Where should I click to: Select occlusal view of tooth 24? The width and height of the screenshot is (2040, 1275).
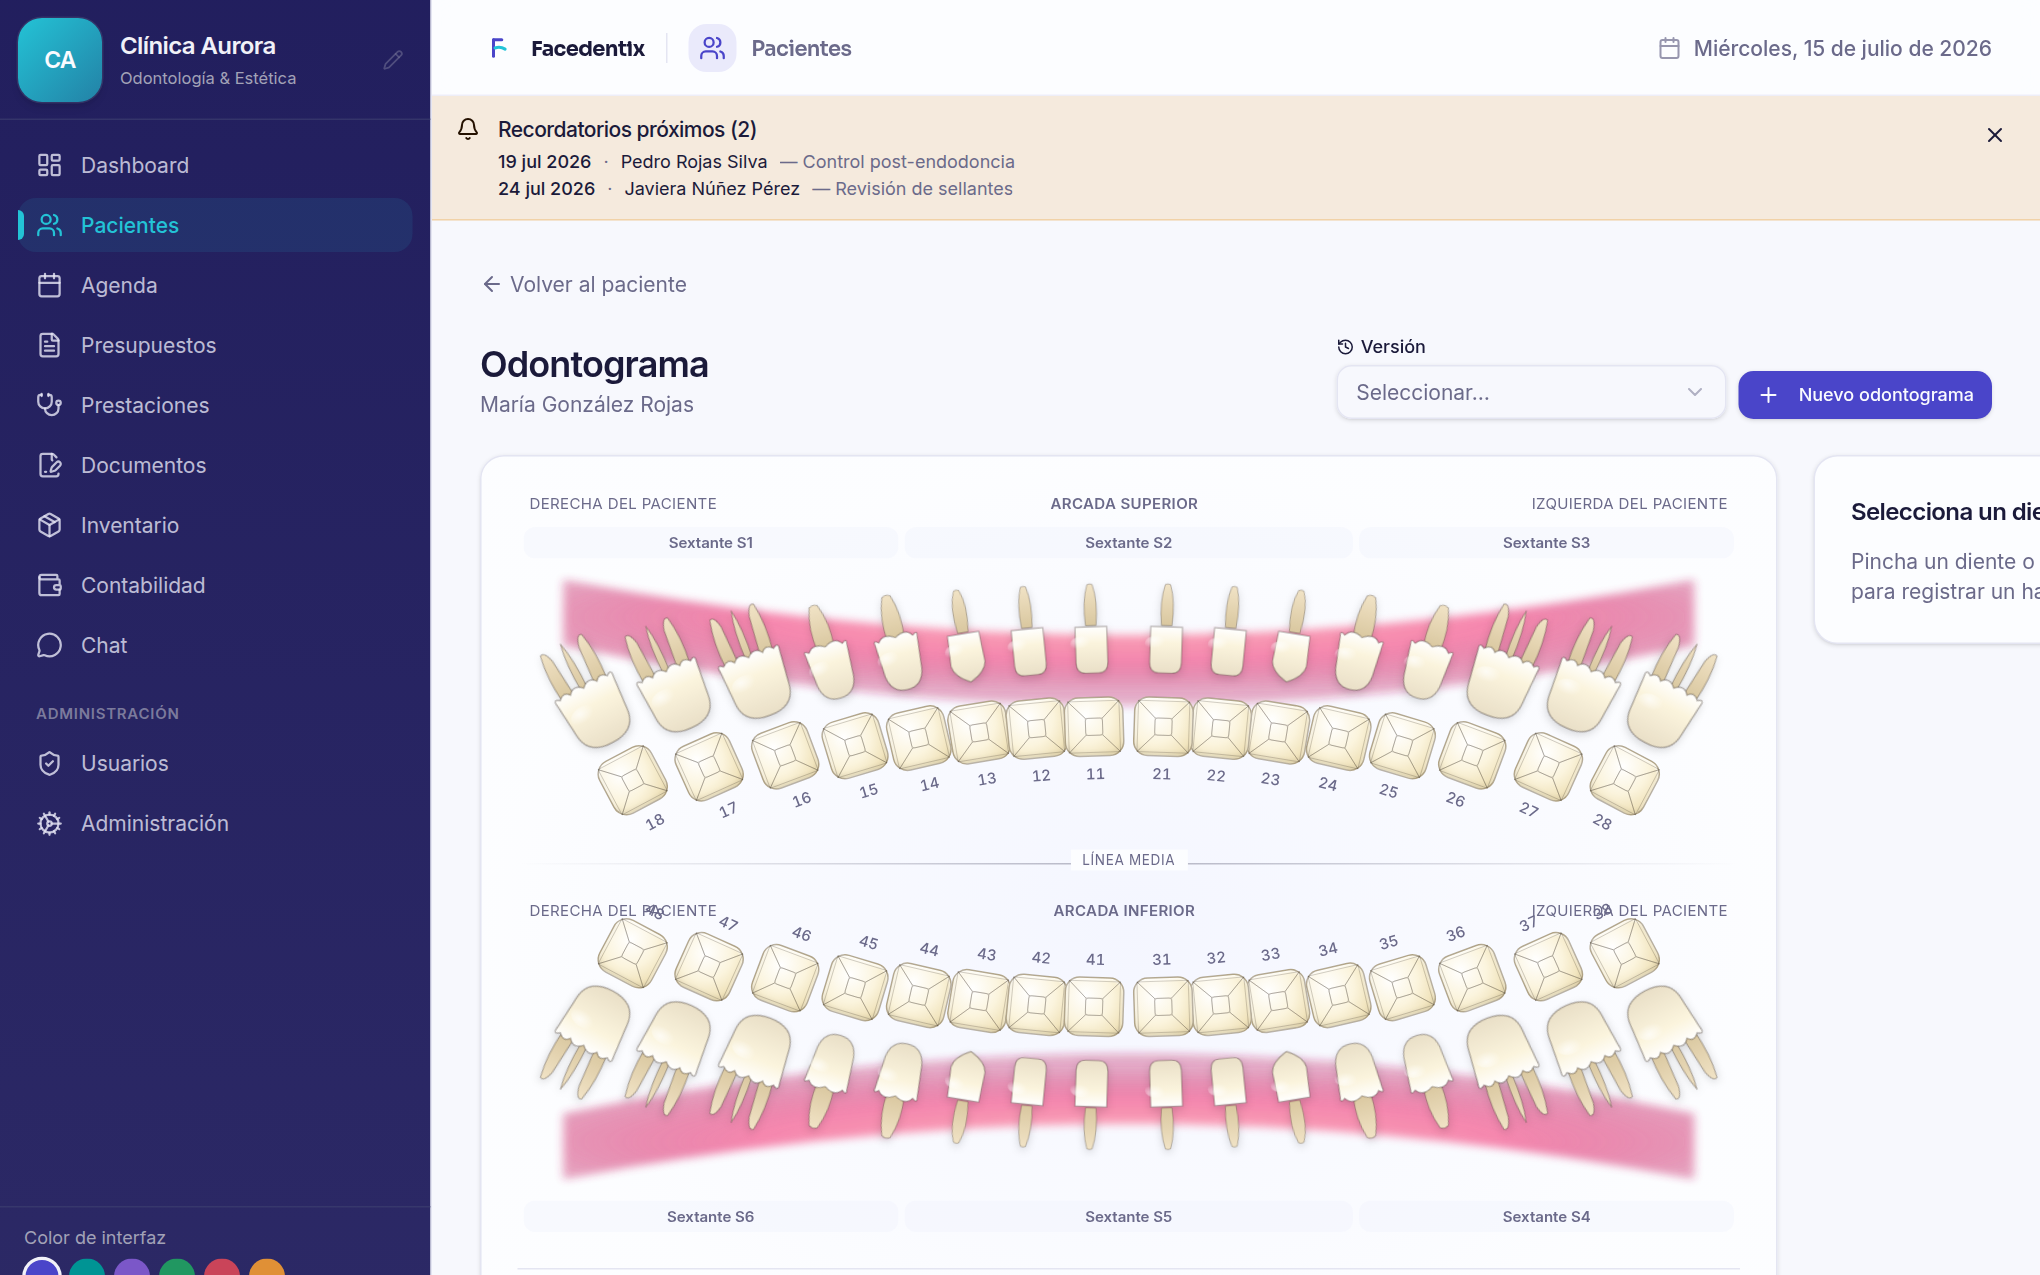click(1339, 738)
